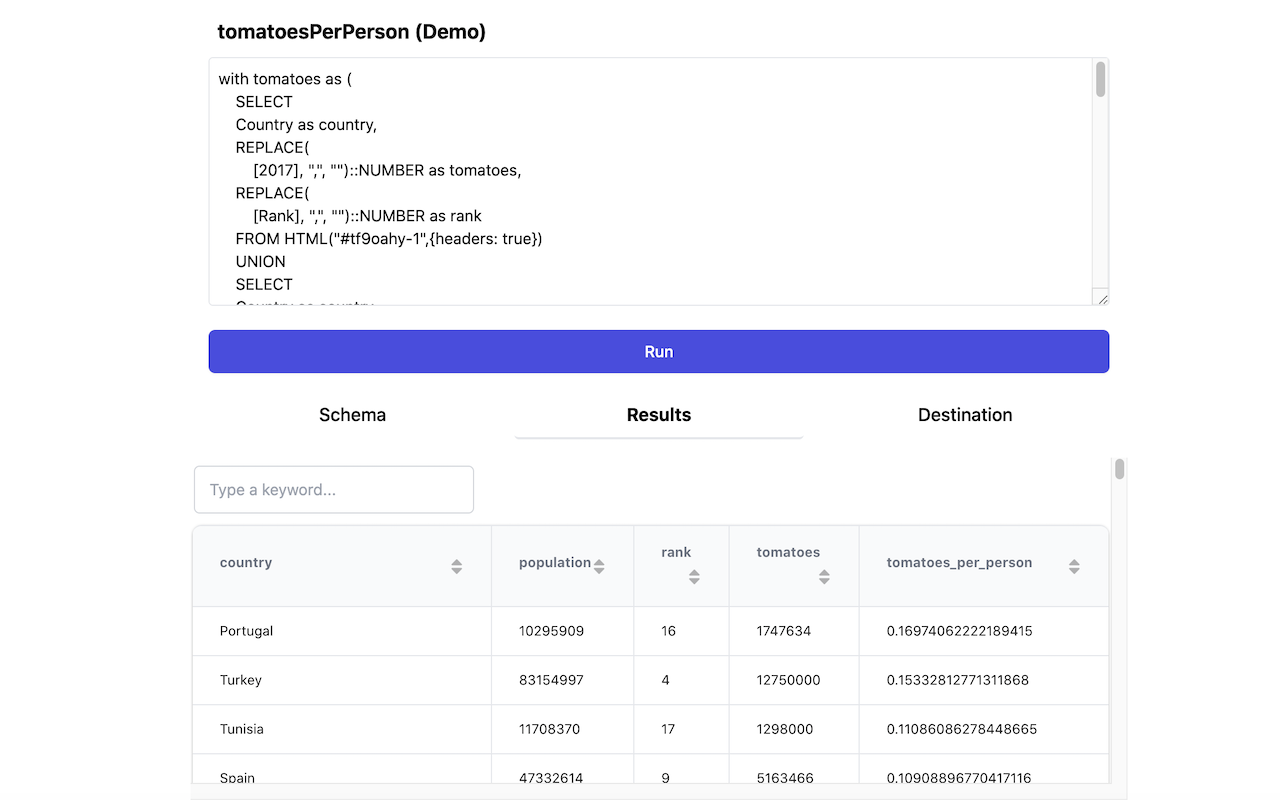
Task: Select Portugal's tomatoes value 1747634
Action: pyautogui.click(x=784, y=631)
